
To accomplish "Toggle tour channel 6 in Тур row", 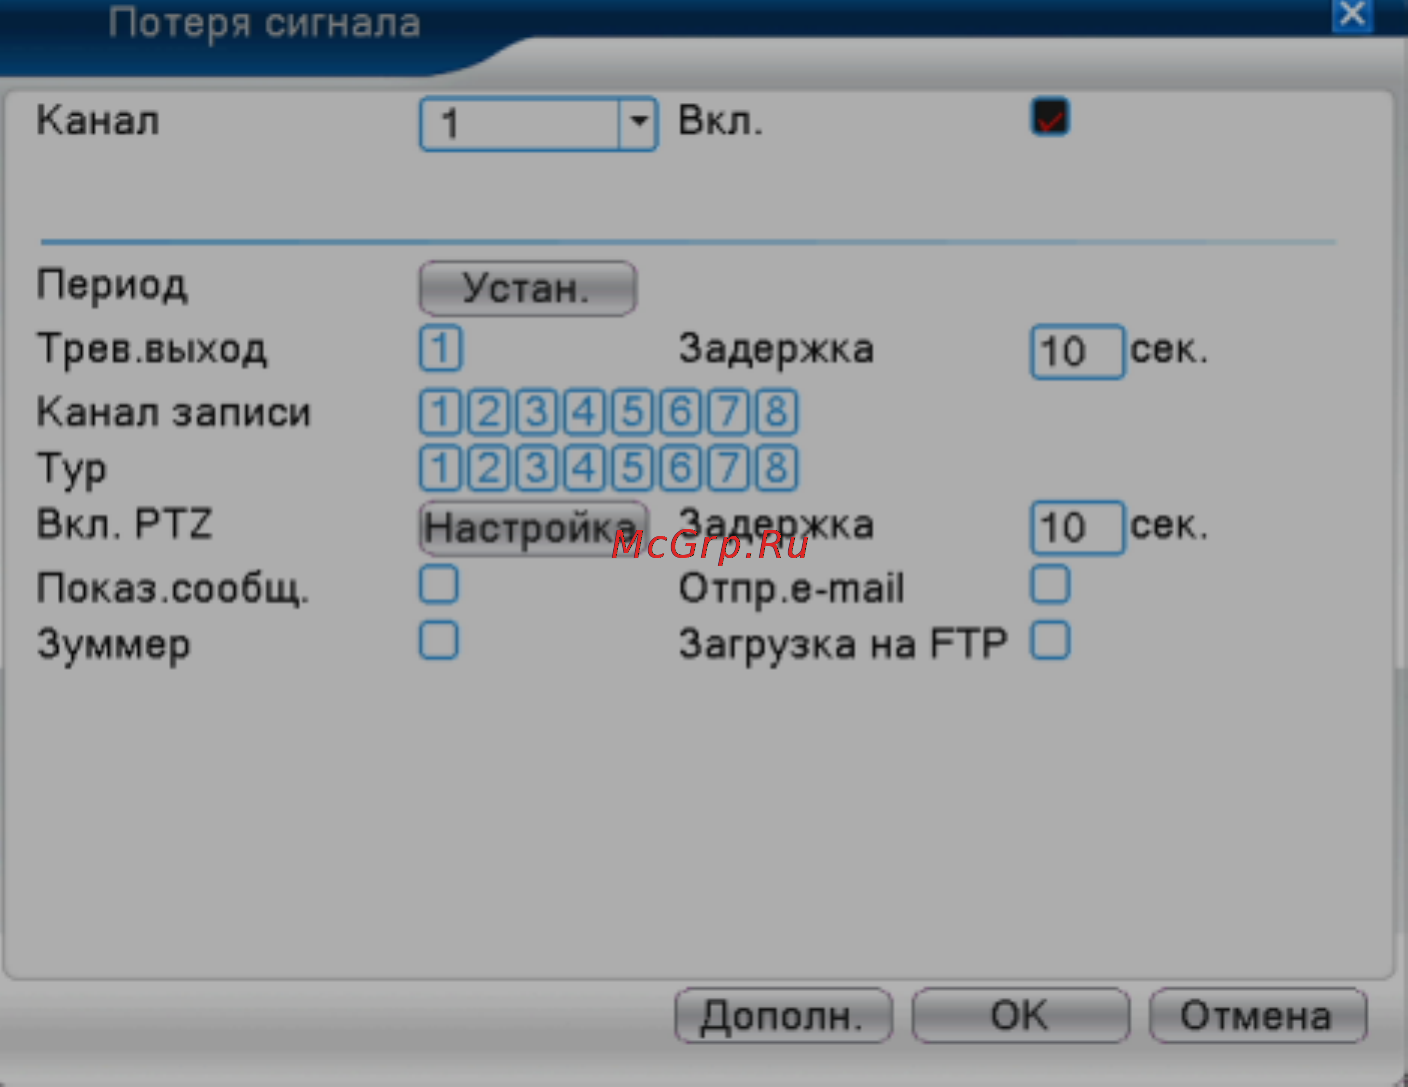I will 680,468.
